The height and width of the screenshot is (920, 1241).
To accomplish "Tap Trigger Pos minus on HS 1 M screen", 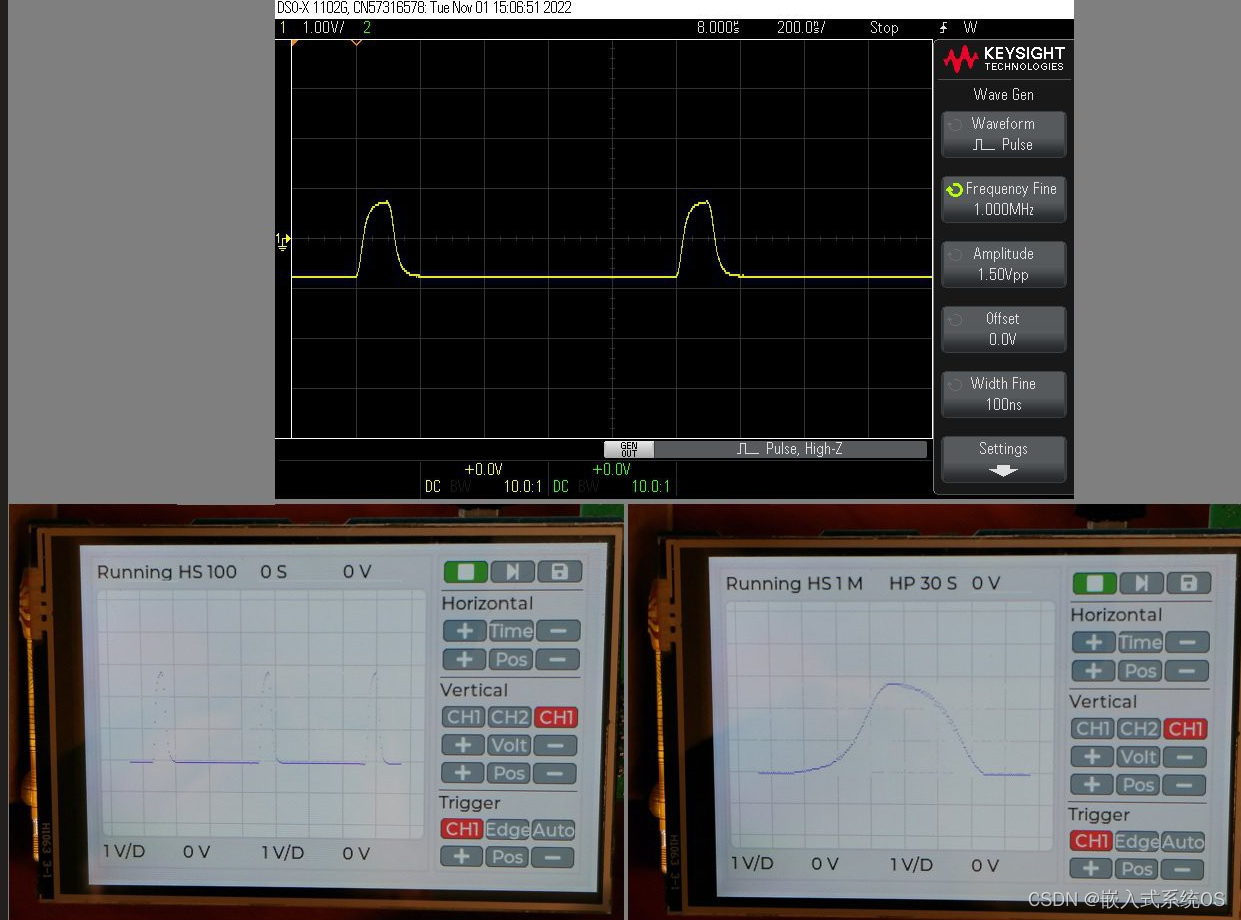I will pyautogui.click(x=1183, y=869).
